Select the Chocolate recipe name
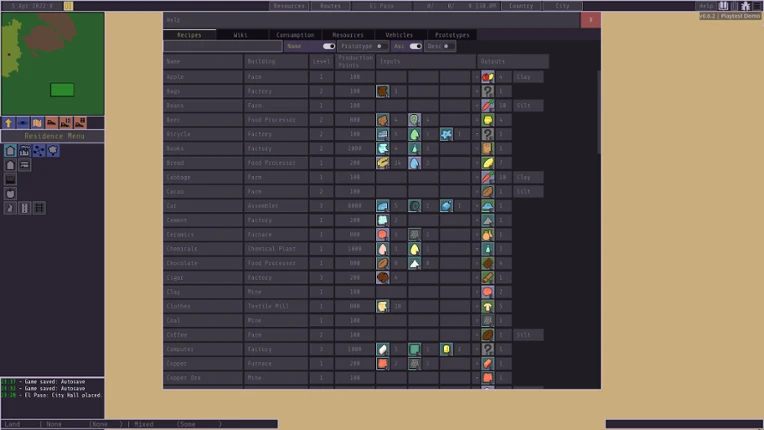This screenshot has width=764, height=430. (x=182, y=263)
